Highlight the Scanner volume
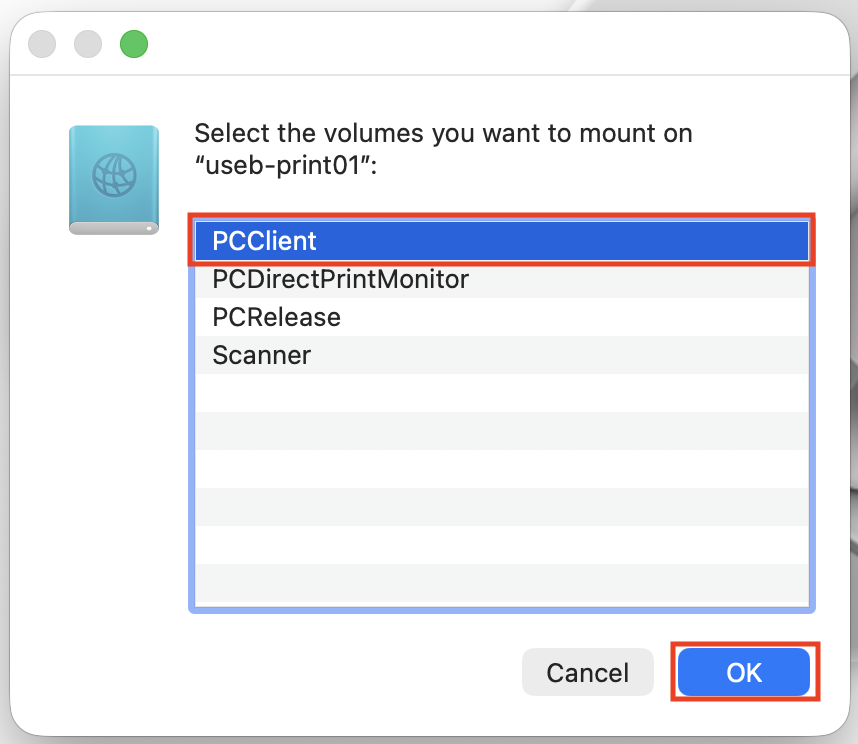Viewport: 858px width, 744px height. pyautogui.click(x=262, y=355)
